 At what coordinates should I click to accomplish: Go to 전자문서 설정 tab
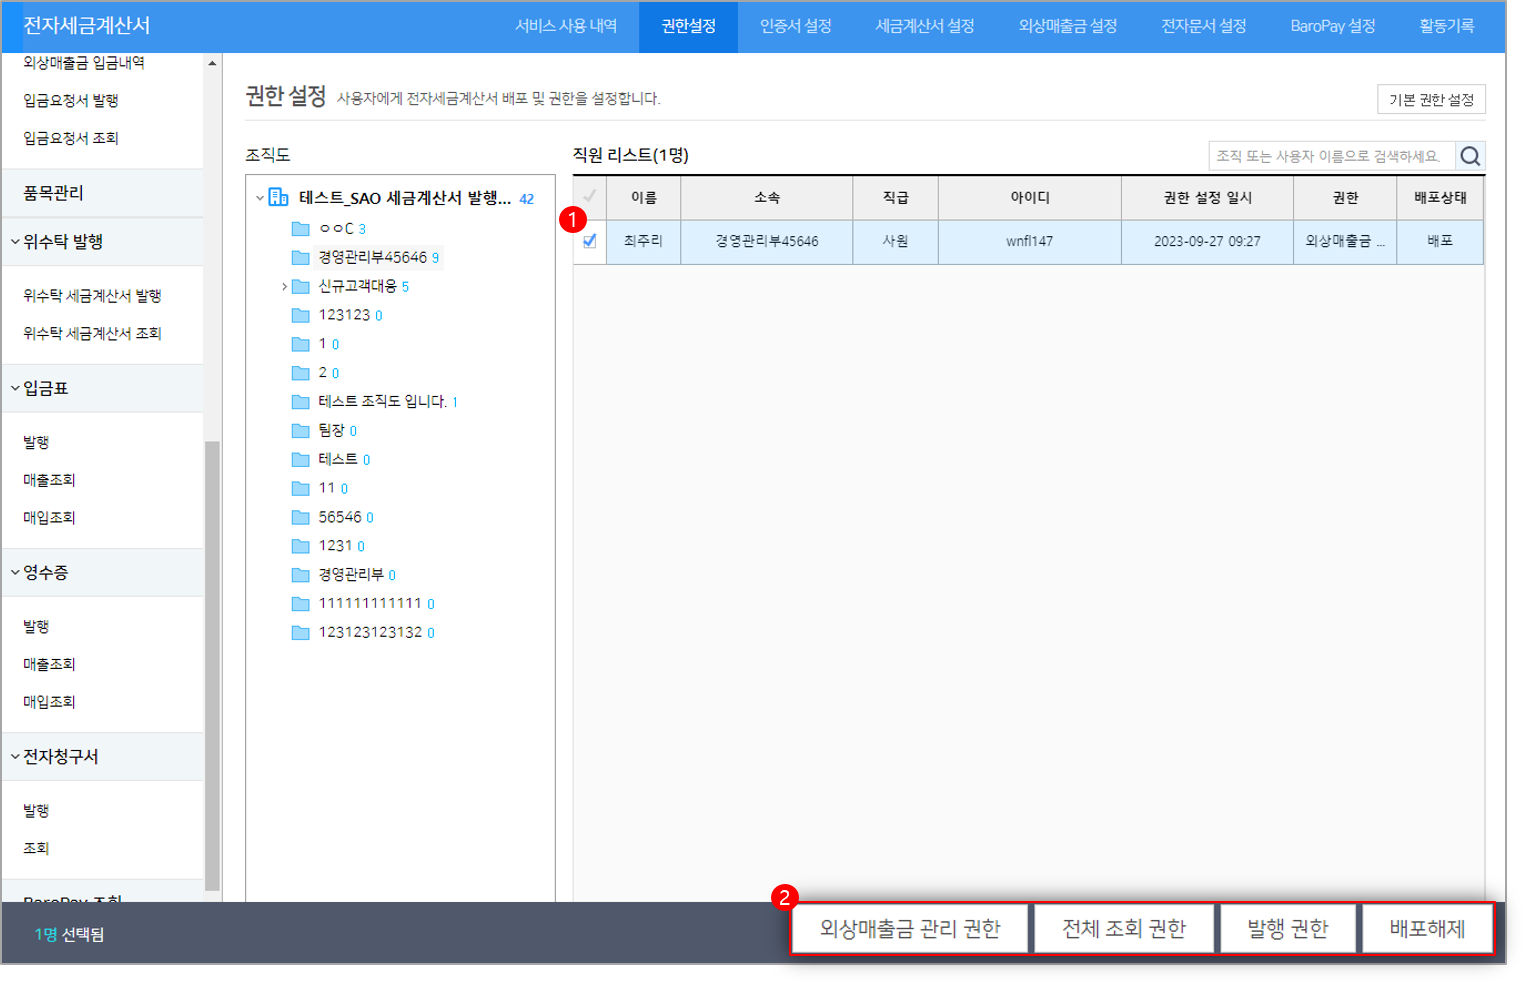pyautogui.click(x=1204, y=26)
